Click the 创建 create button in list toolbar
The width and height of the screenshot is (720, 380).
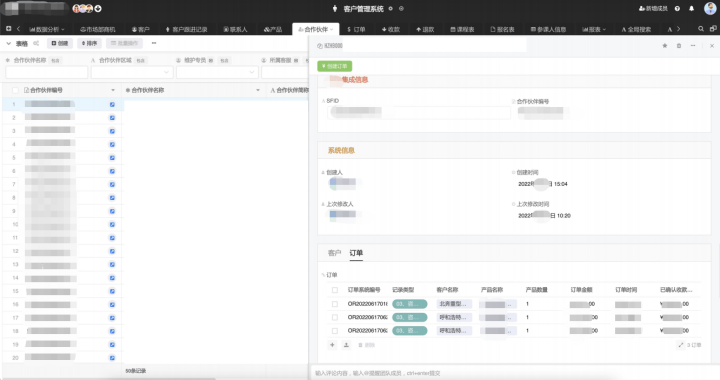(60, 43)
